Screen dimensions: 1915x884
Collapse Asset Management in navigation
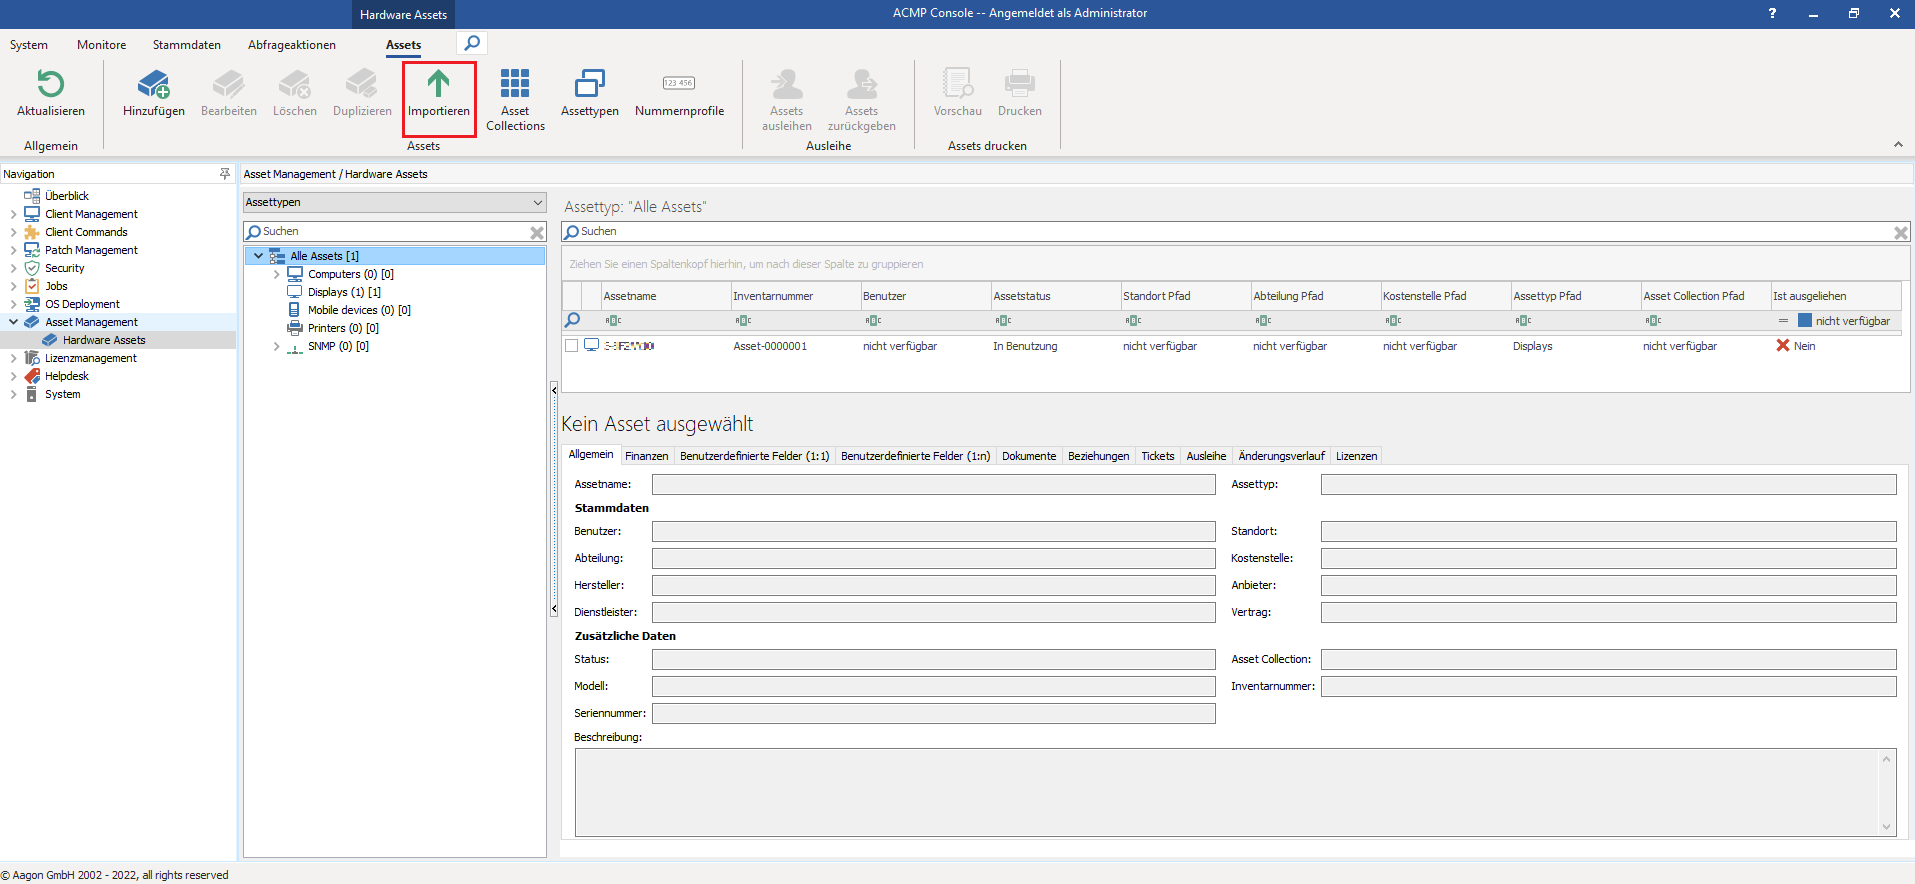click(13, 322)
